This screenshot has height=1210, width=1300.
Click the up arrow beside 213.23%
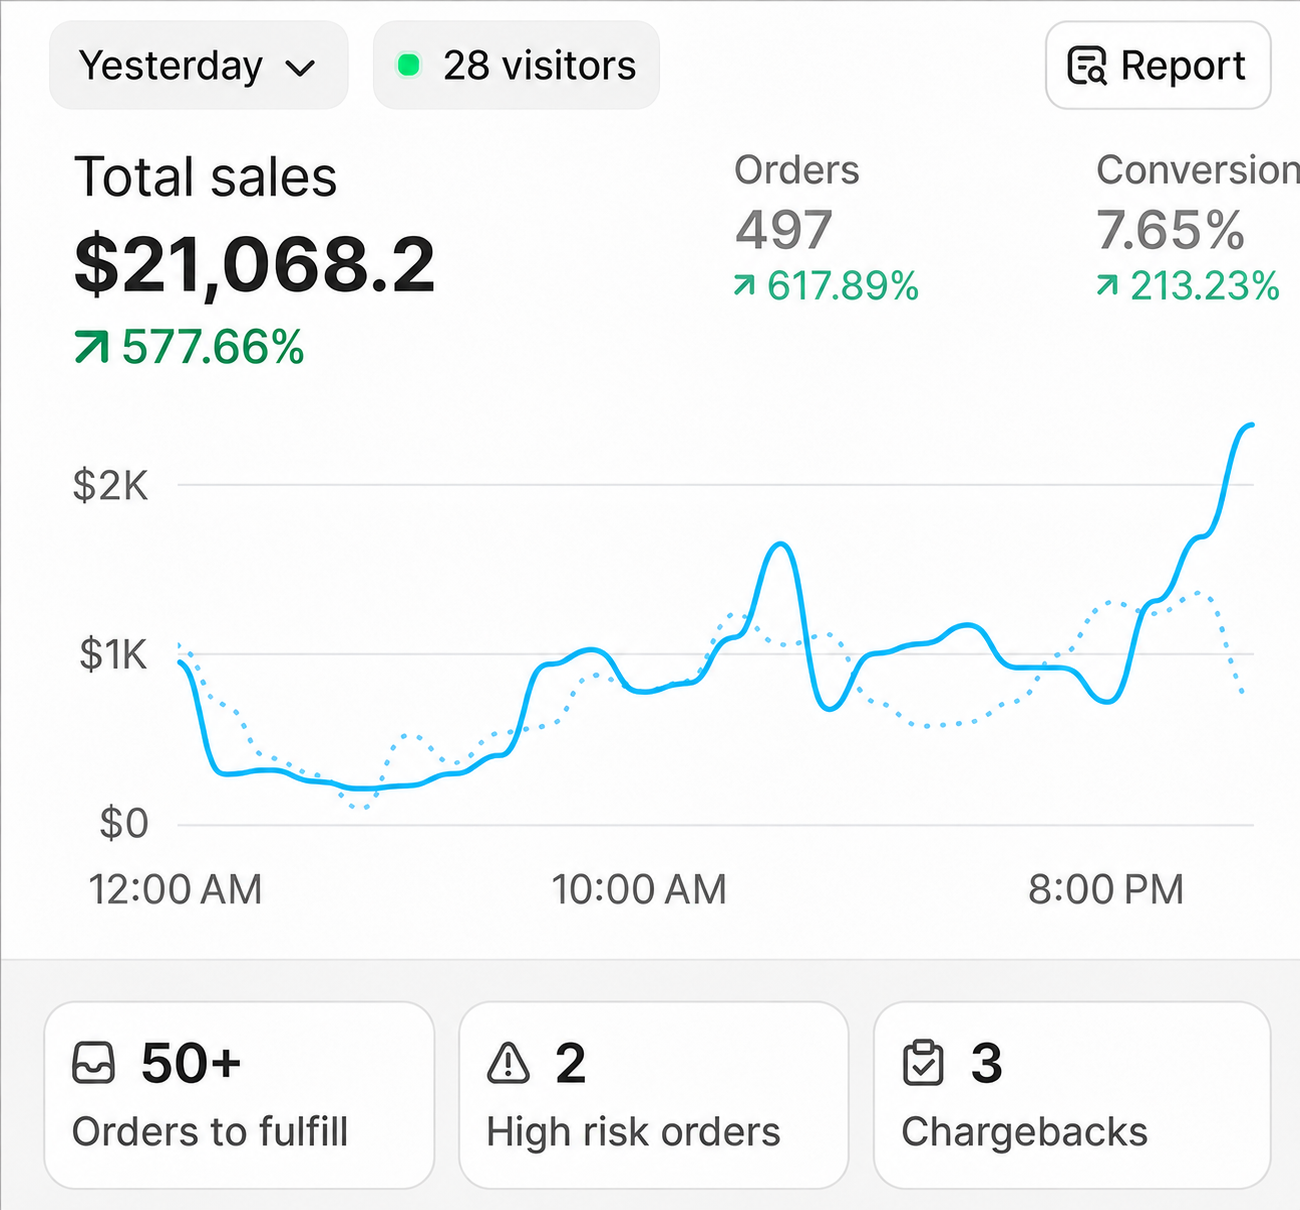pyautogui.click(x=1107, y=287)
